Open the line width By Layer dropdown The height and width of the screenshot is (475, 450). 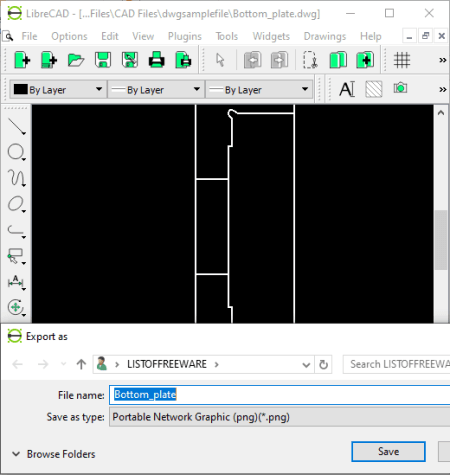156,89
